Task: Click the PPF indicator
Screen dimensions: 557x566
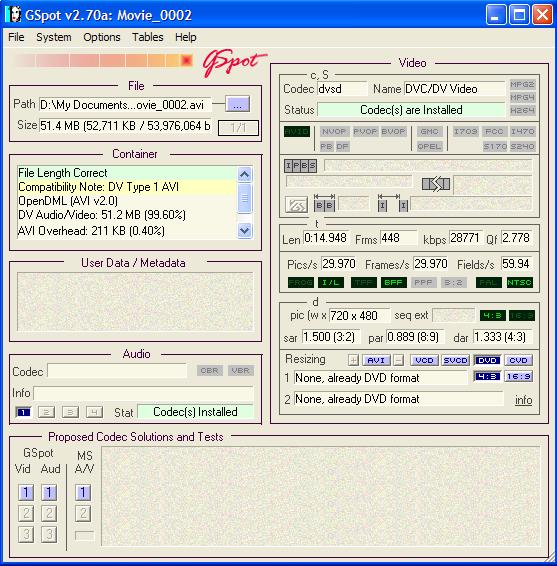Action: (x=423, y=282)
